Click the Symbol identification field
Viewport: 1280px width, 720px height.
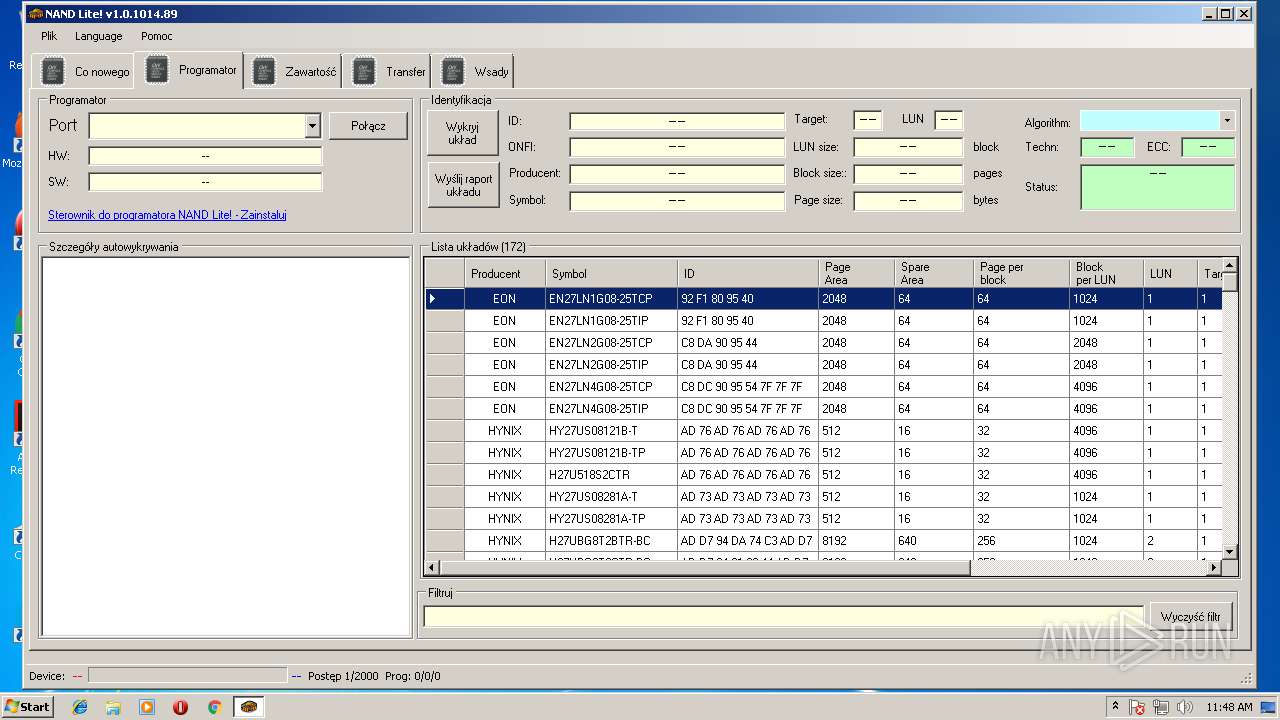click(x=677, y=201)
